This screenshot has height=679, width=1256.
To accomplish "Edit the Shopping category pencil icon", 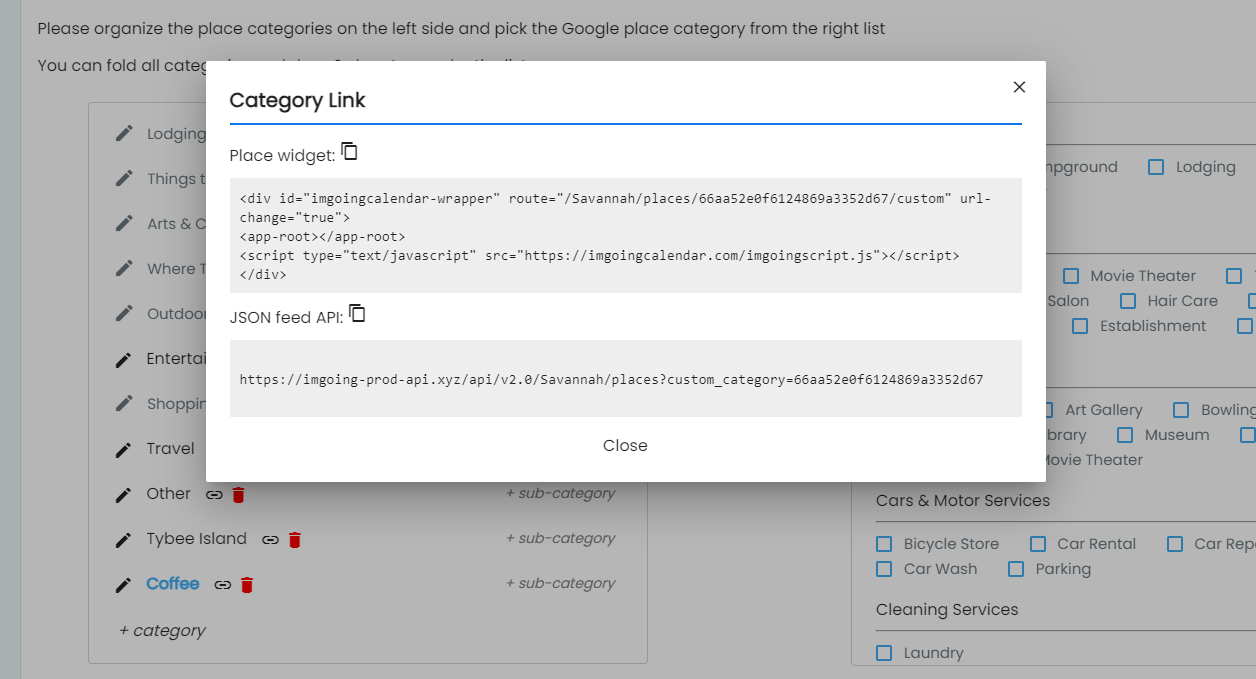I will [x=124, y=403].
